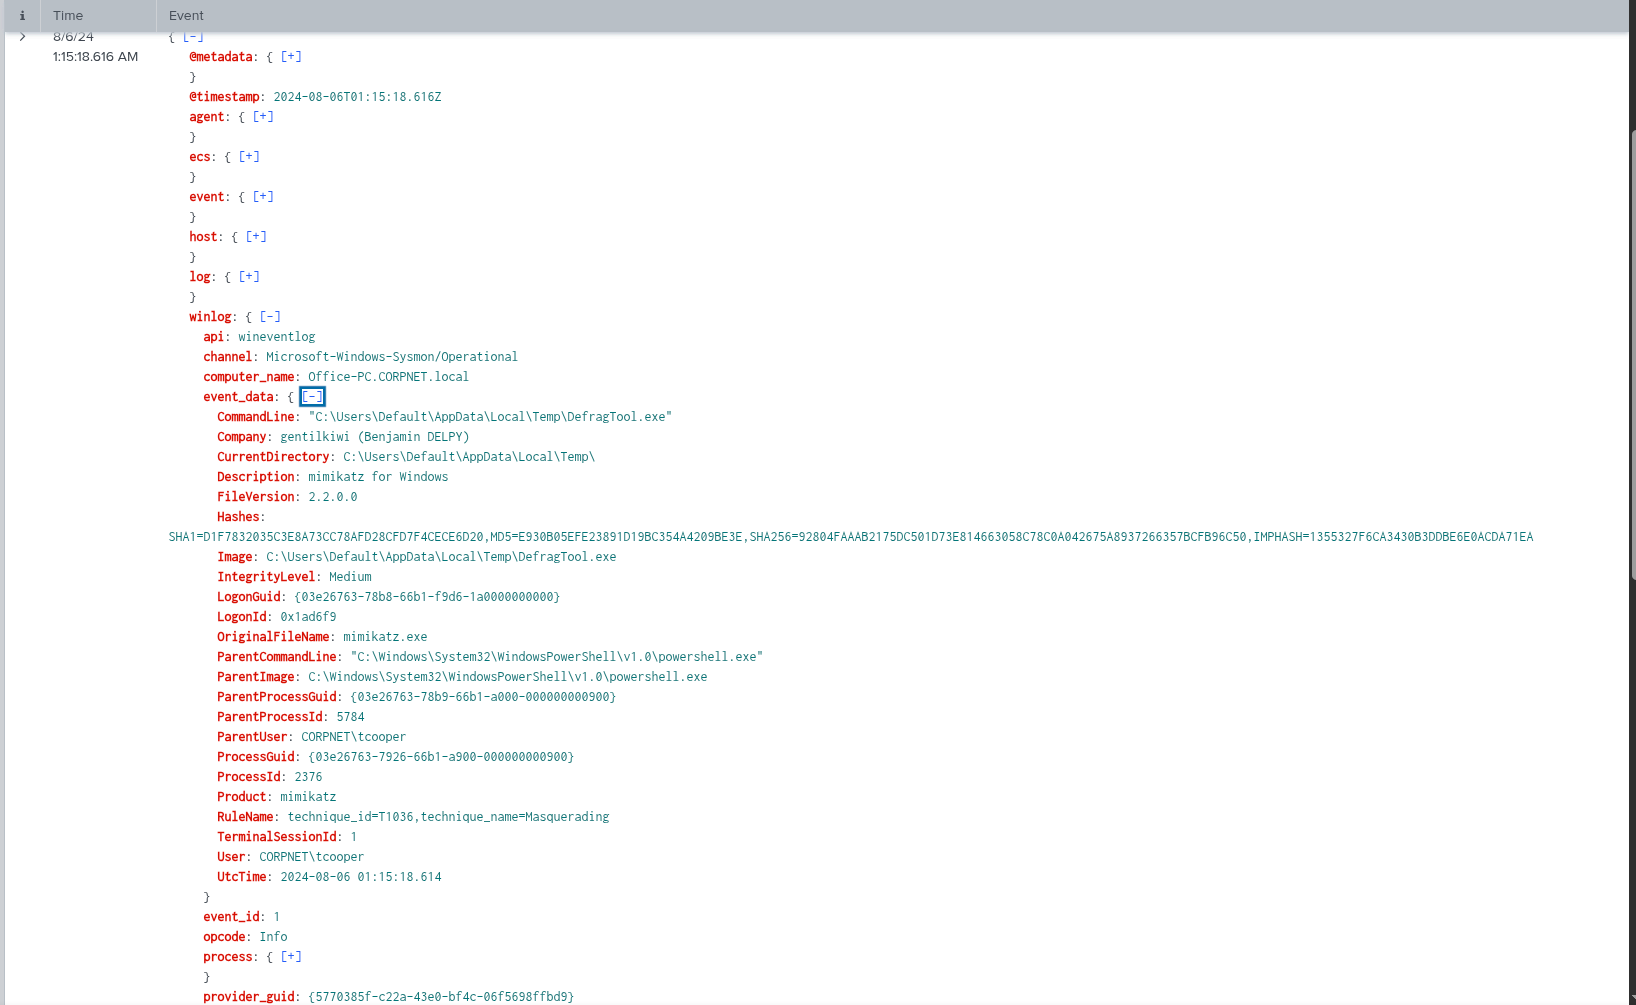Expand the log object
Viewport: 1636px width, 1005px height.
point(249,277)
